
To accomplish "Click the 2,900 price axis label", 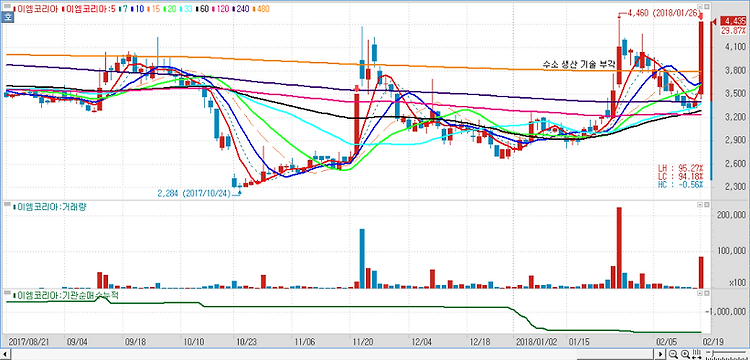I will (x=735, y=140).
